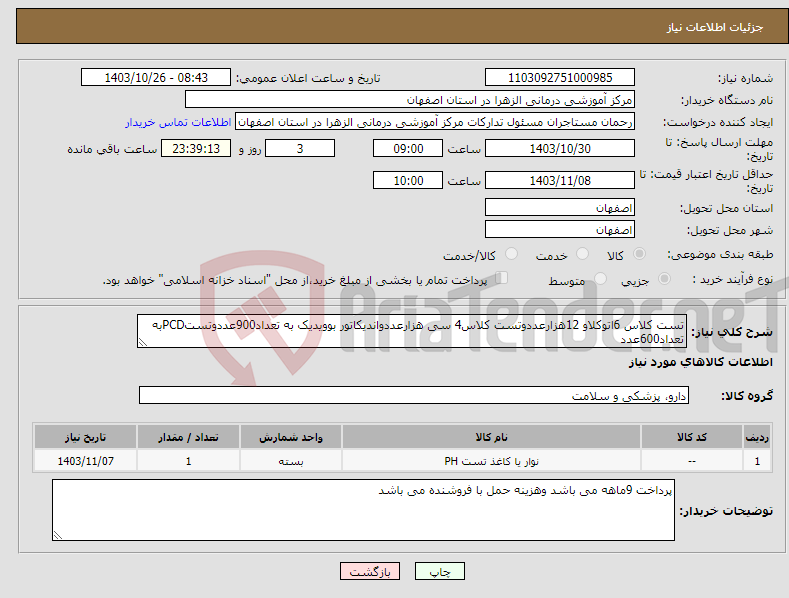The height and width of the screenshot is (598, 789).
Task: Click the need date cell 1403/11/07
Action: coord(86,461)
